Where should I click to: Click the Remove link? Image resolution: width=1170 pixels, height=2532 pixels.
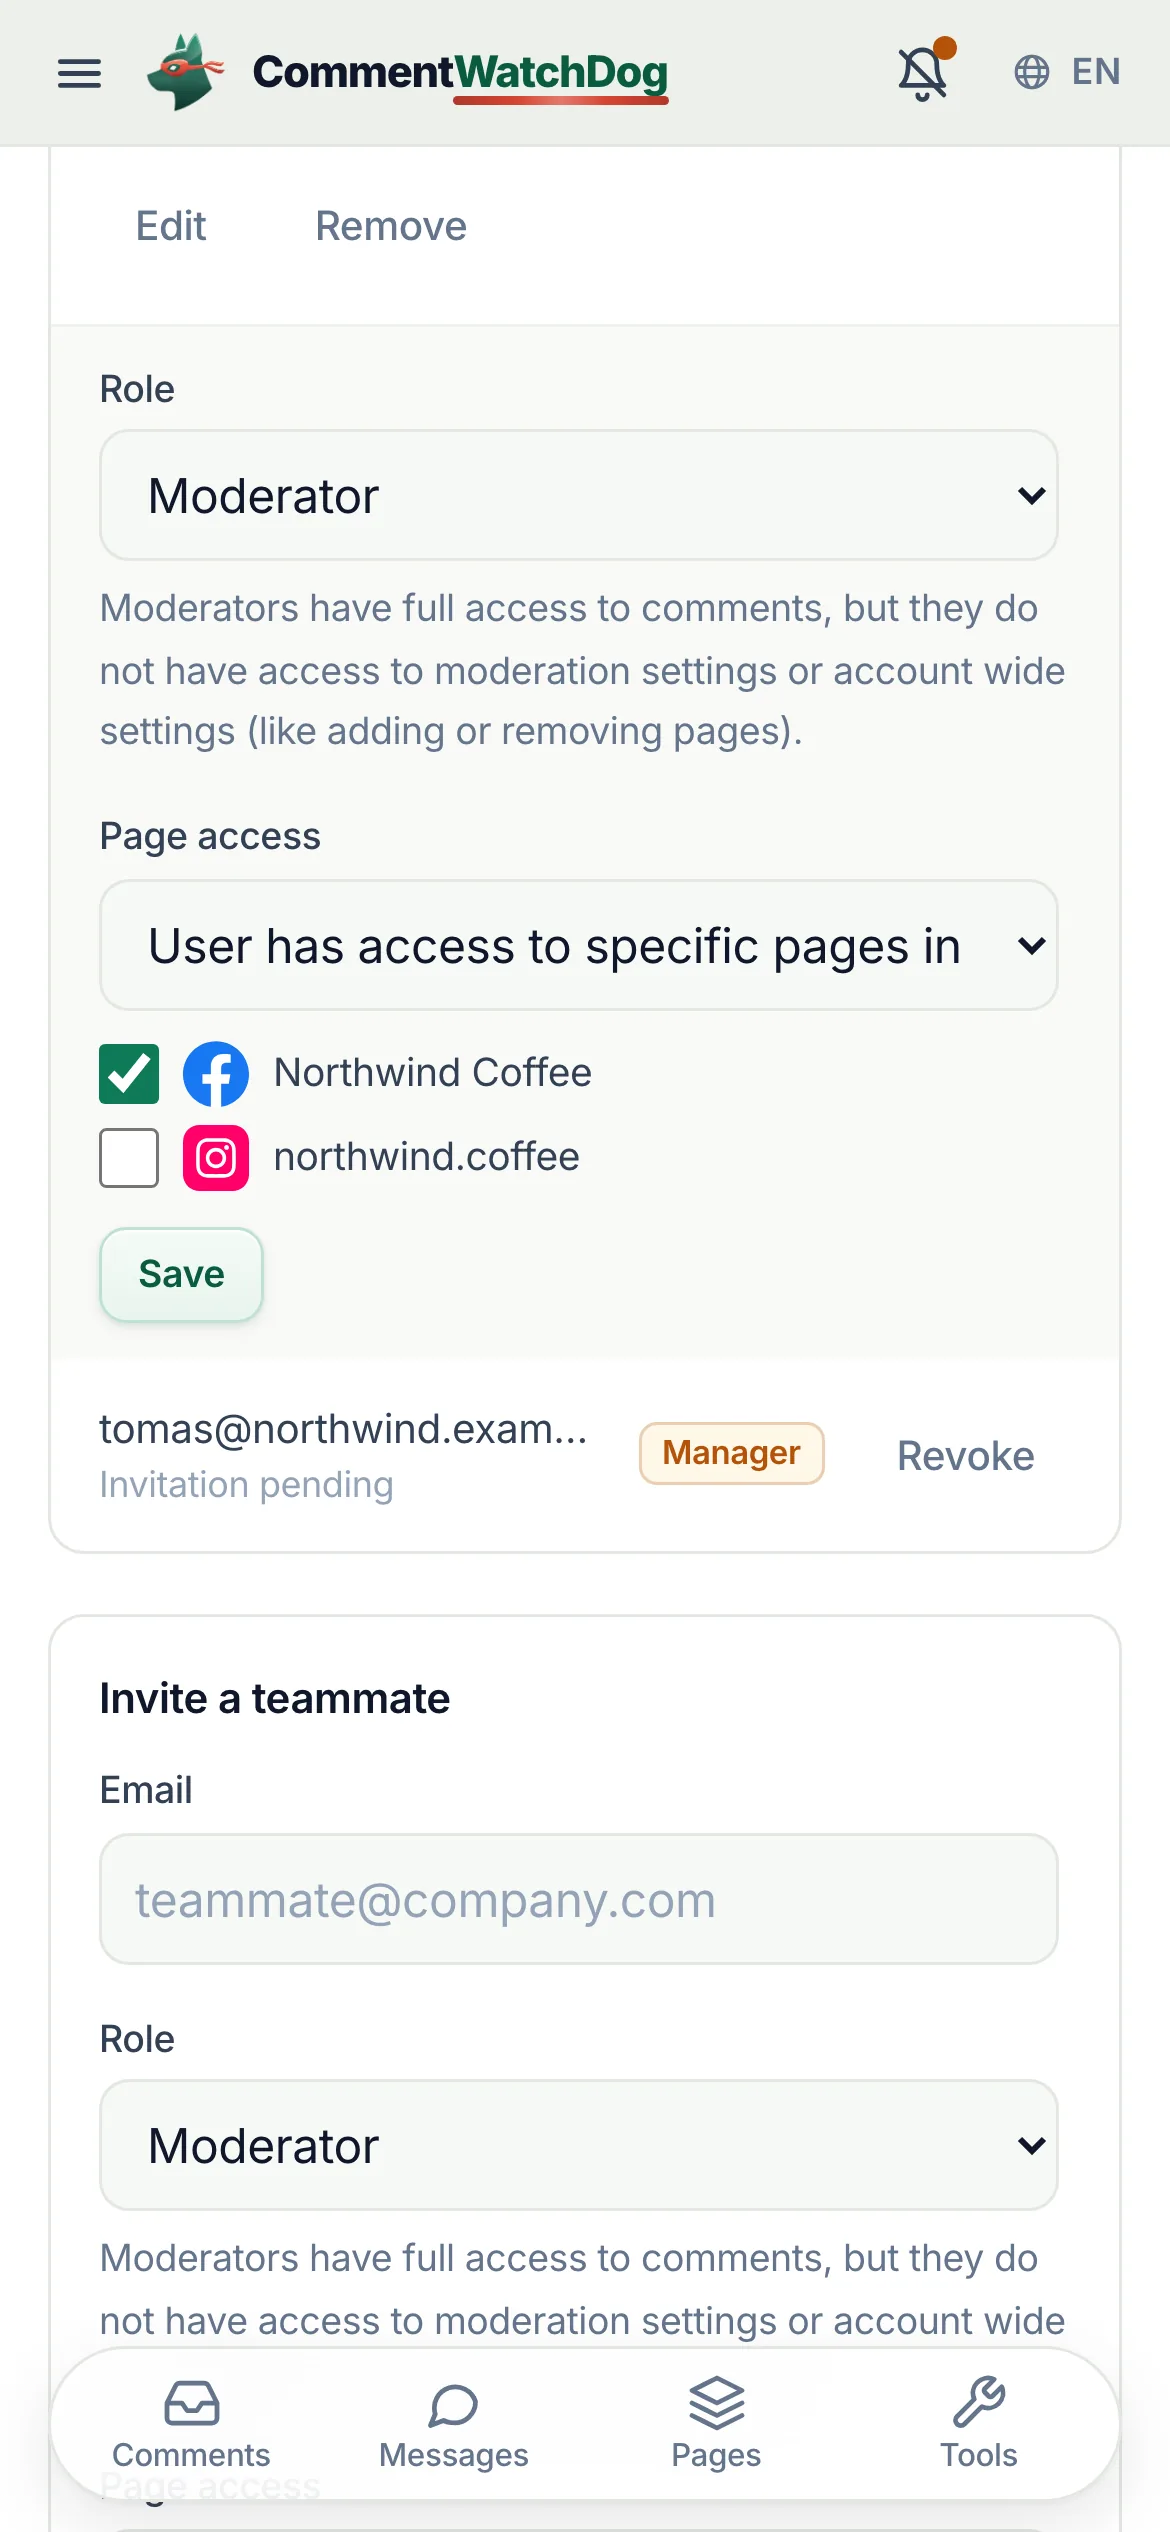pos(391,226)
